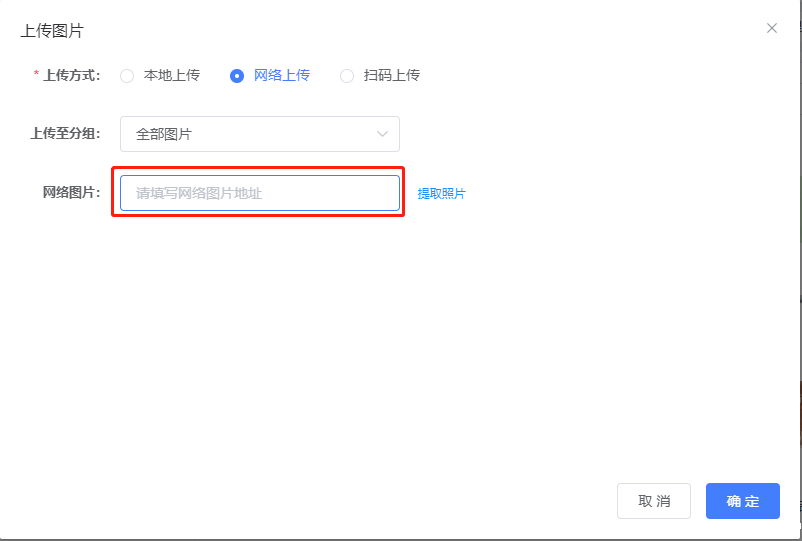The image size is (802, 541).
Task: Click the 上传至分组 field label
Action: click(65, 134)
